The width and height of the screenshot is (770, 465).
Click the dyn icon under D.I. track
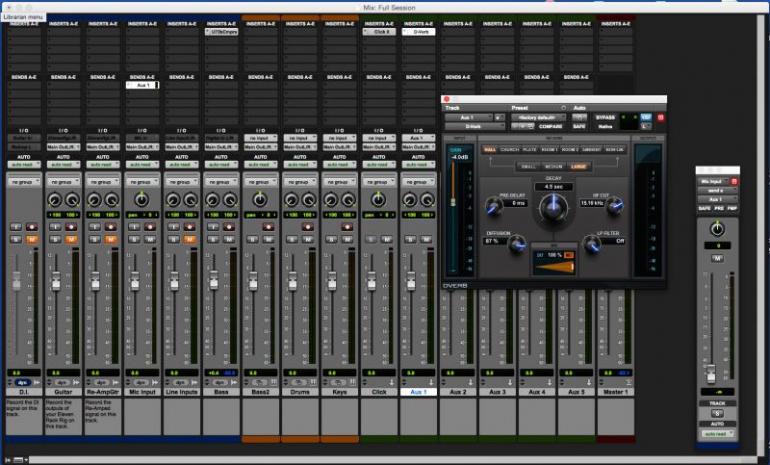23,382
